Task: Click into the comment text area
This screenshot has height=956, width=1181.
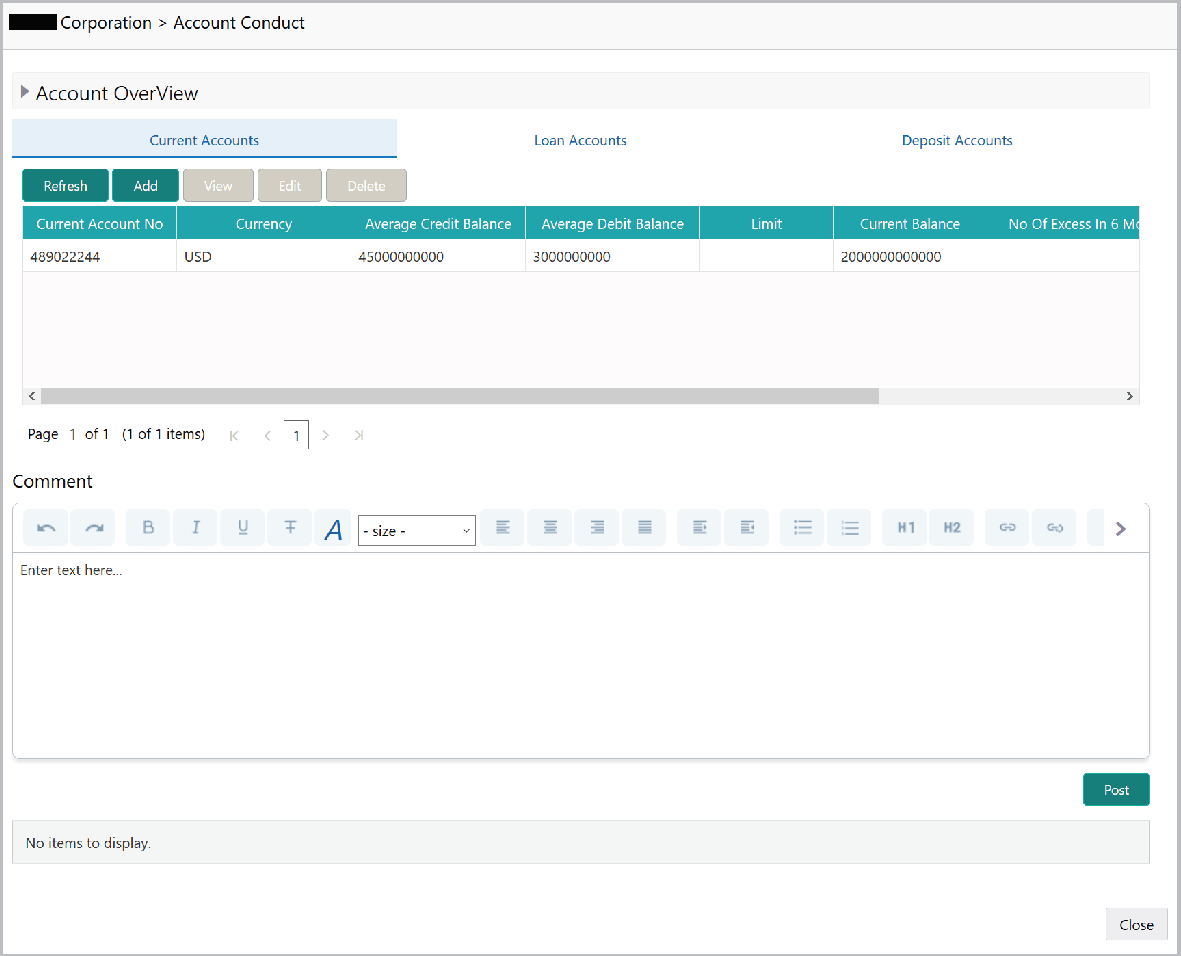Action: click(x=581, y=655)
